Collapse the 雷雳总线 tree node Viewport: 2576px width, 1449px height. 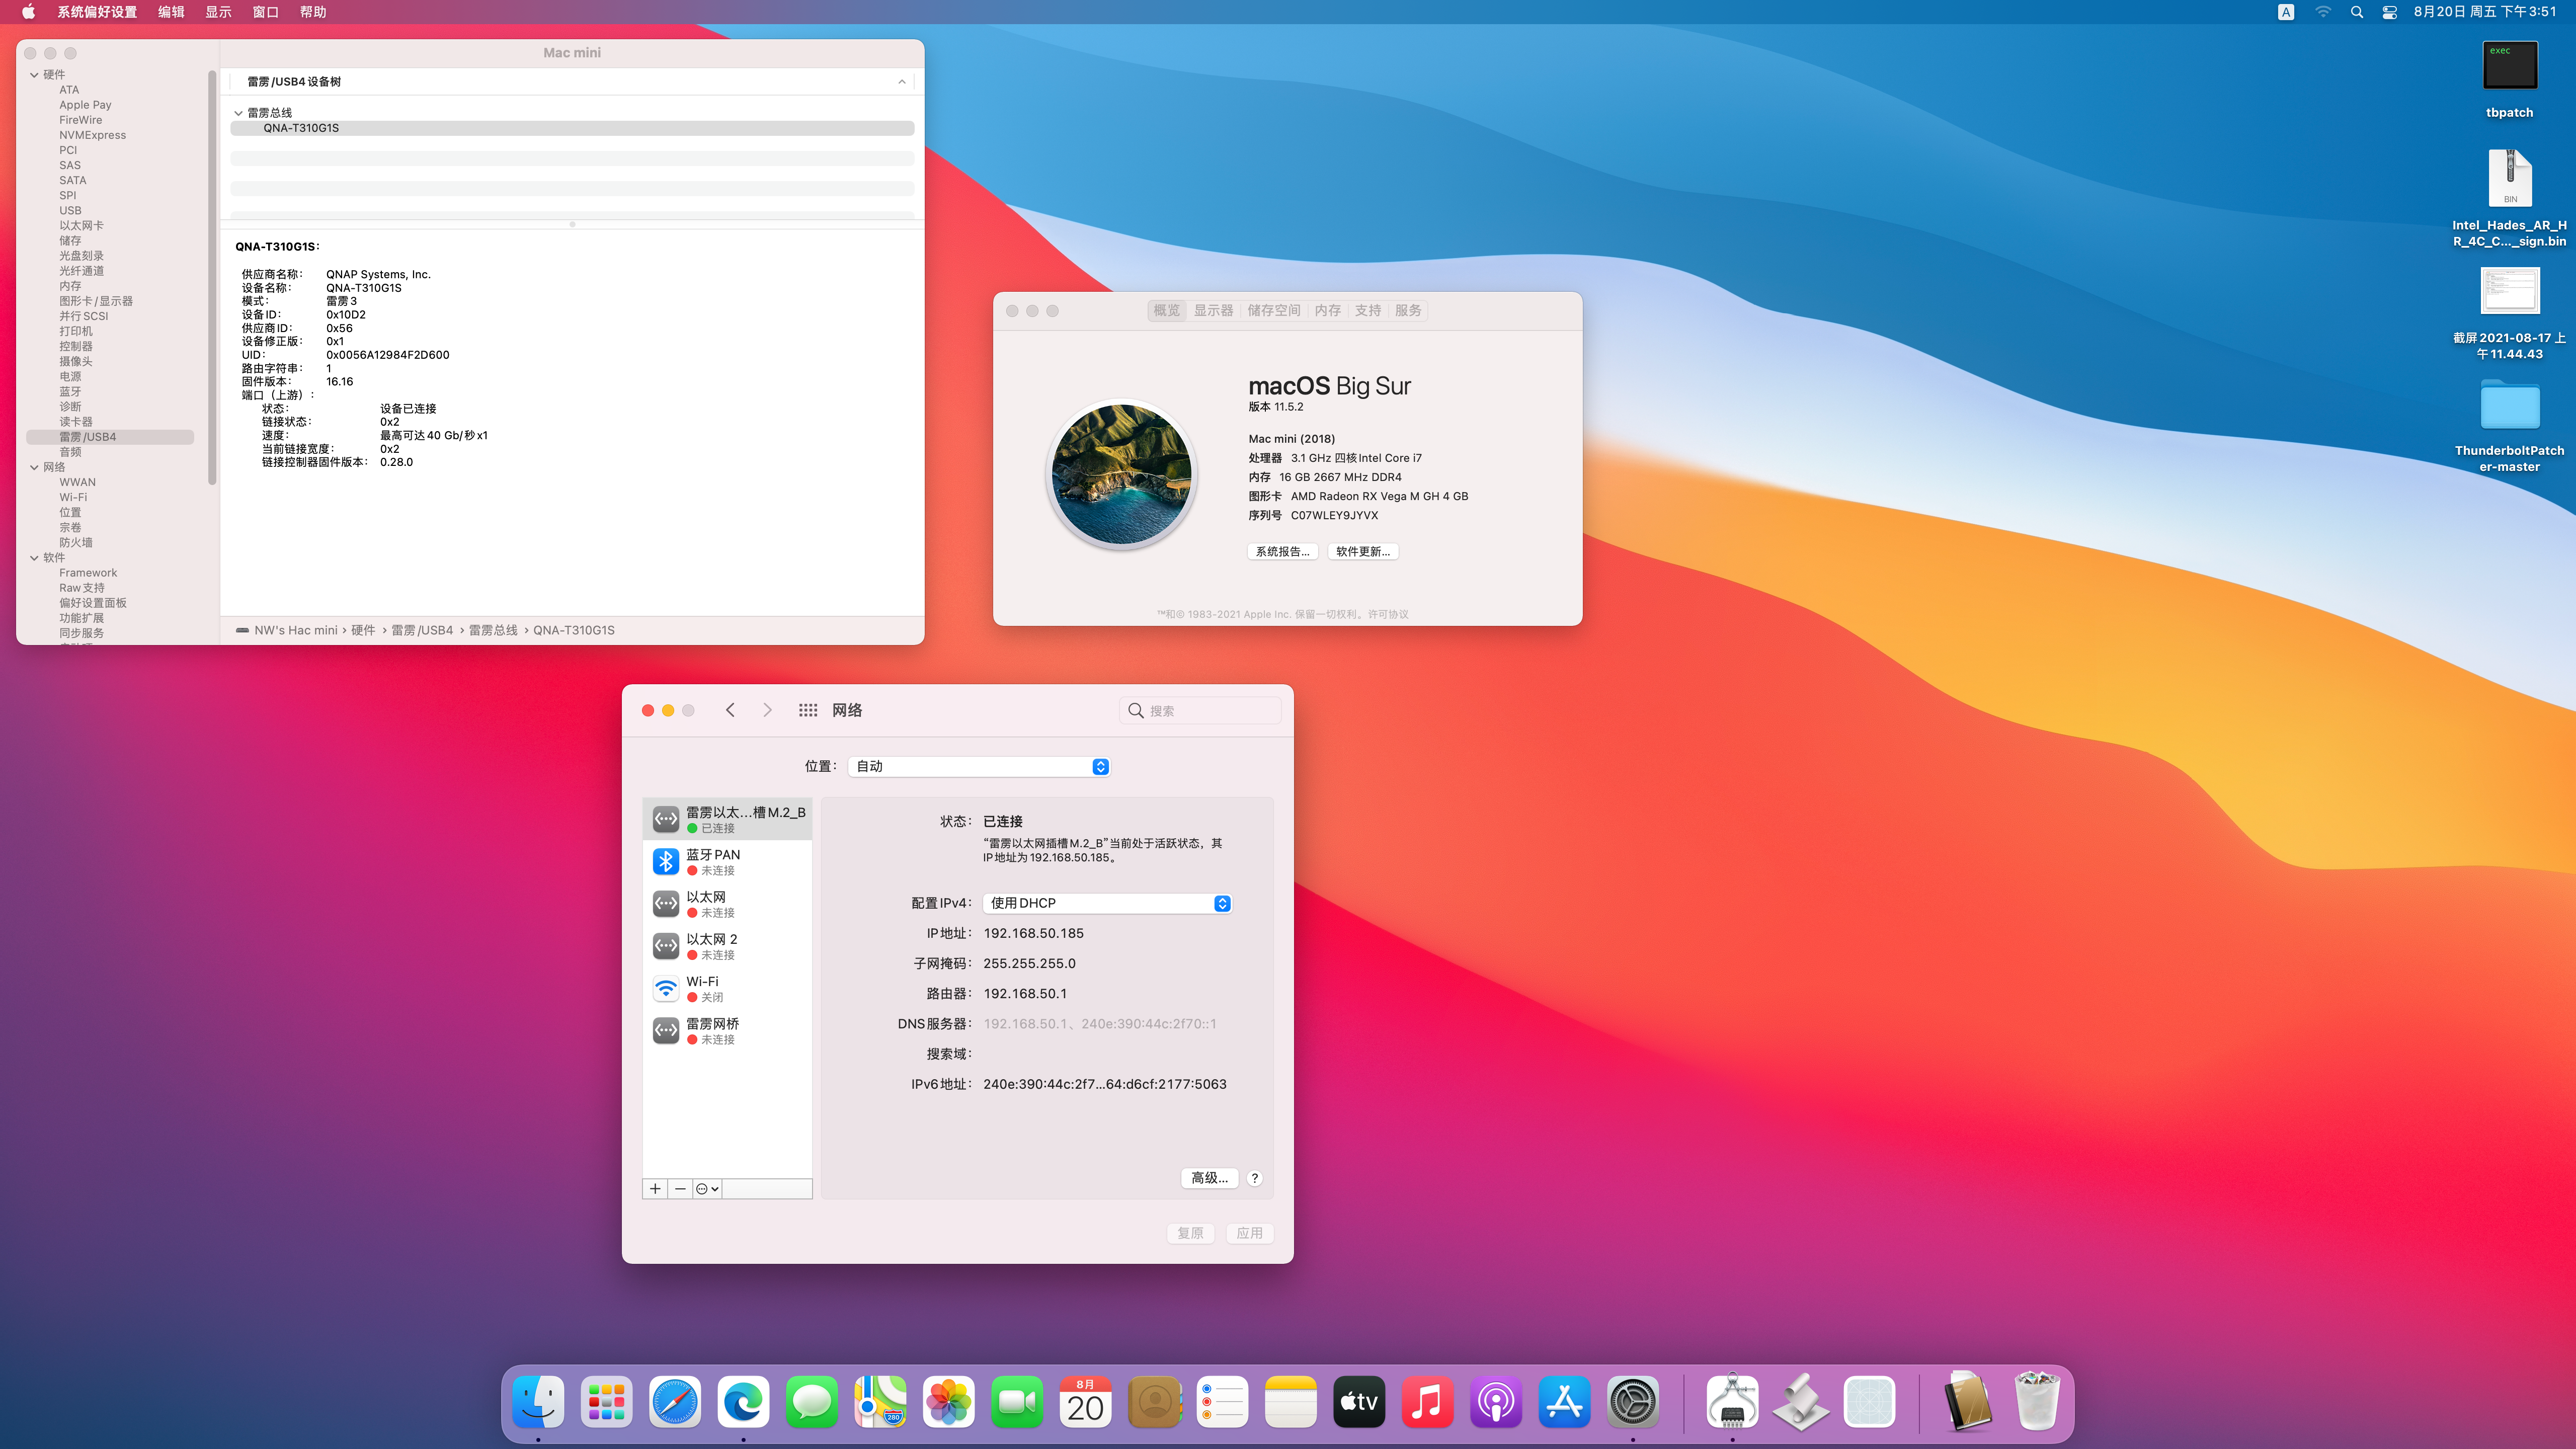pyautogui.click(x=238, y=113)
